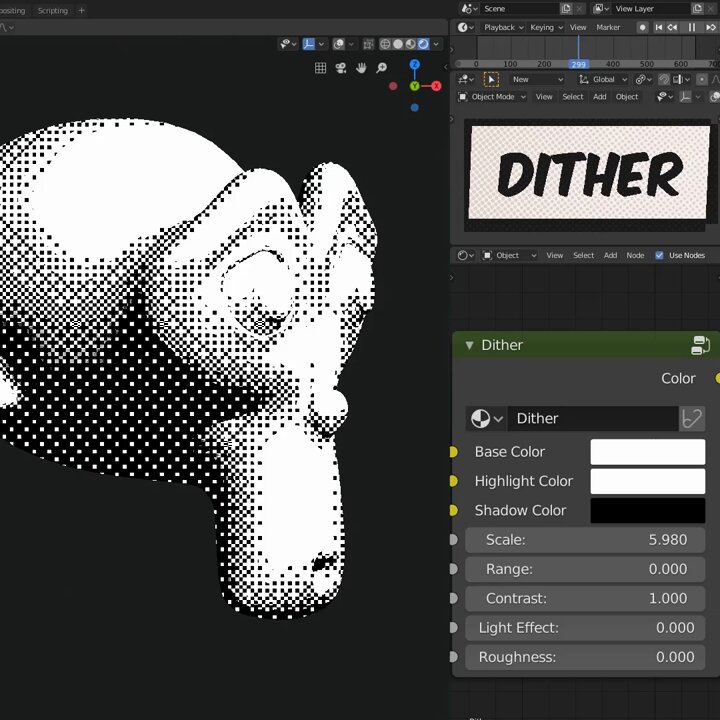Image resolution: width=720 pixels, height=720 pixels.
Task: Click the Dither material name field
Action: coord(593,418)
